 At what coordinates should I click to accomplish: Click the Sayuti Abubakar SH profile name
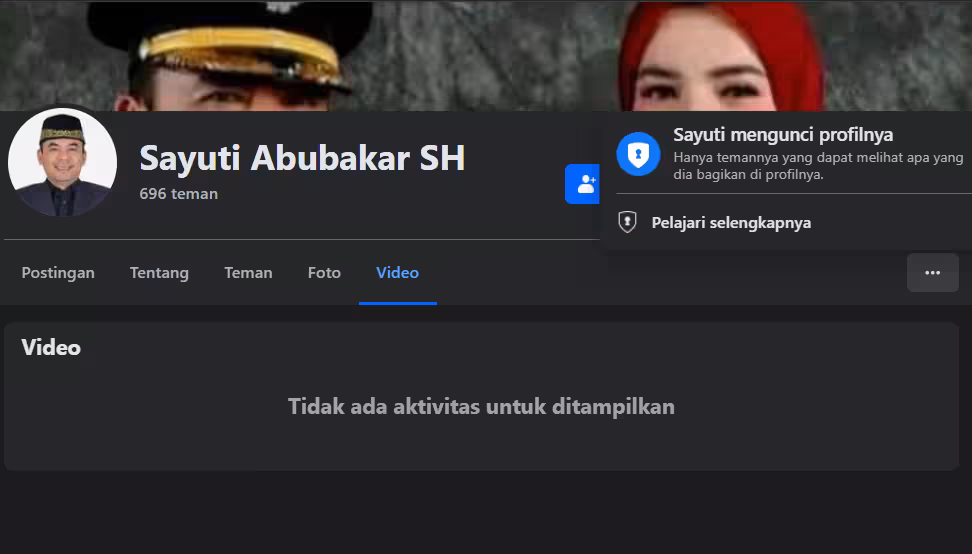point(302,158)
